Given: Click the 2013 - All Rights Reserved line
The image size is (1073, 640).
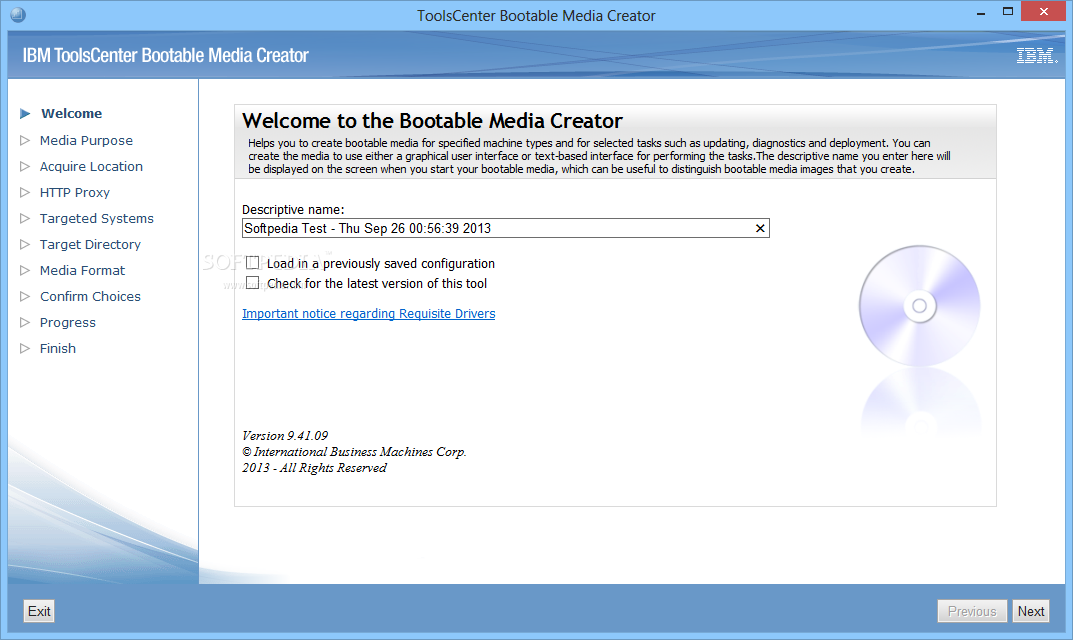Looking at the screenshot, I should tap(314, 468).
